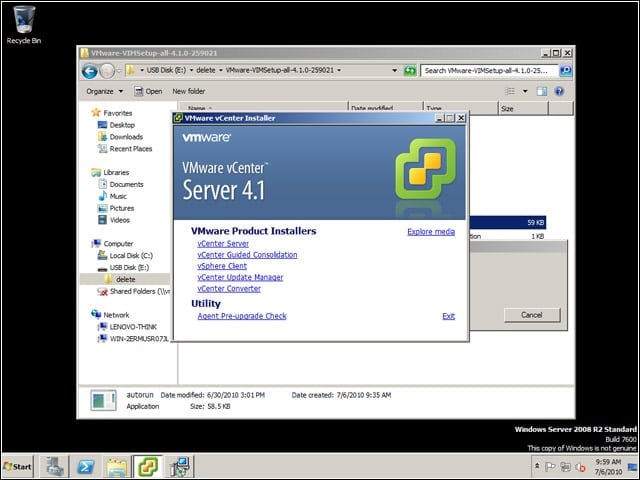Image resolution: width=640 pixels, height=480 pixels.
Task: Open Explorer help icon
Action: 559,91
